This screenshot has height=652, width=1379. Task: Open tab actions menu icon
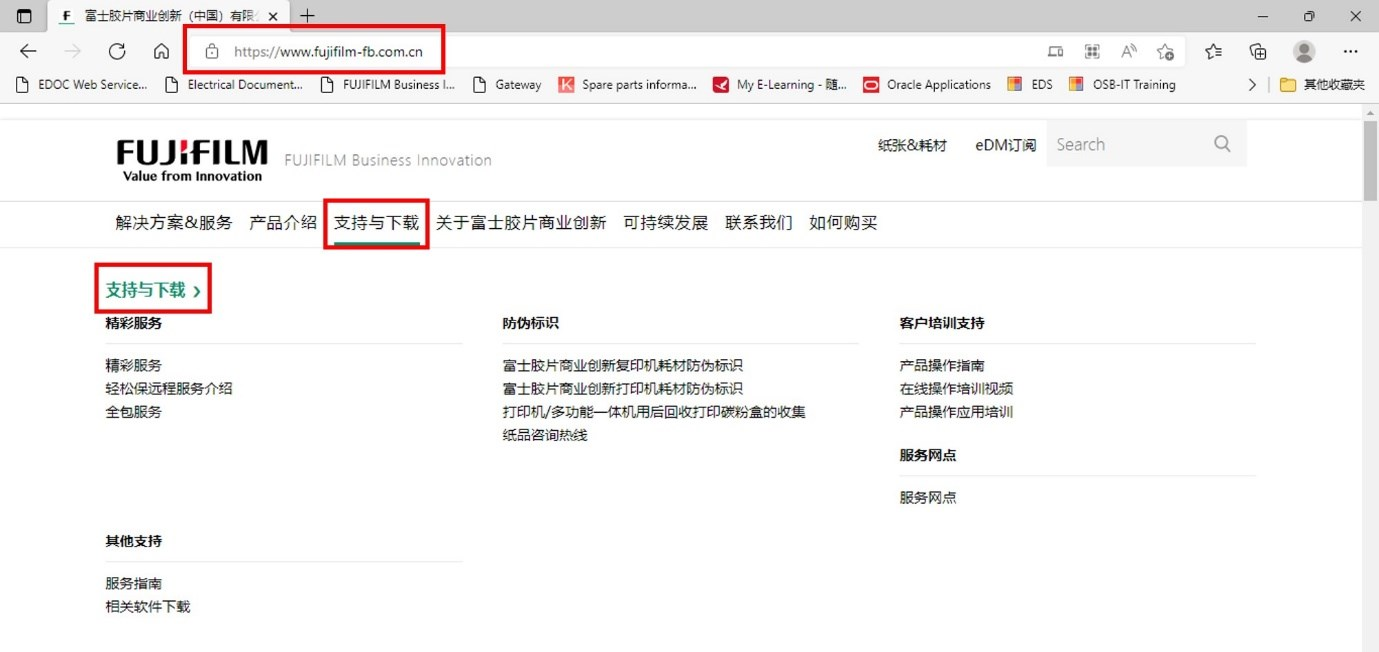[x=24, y=16]
